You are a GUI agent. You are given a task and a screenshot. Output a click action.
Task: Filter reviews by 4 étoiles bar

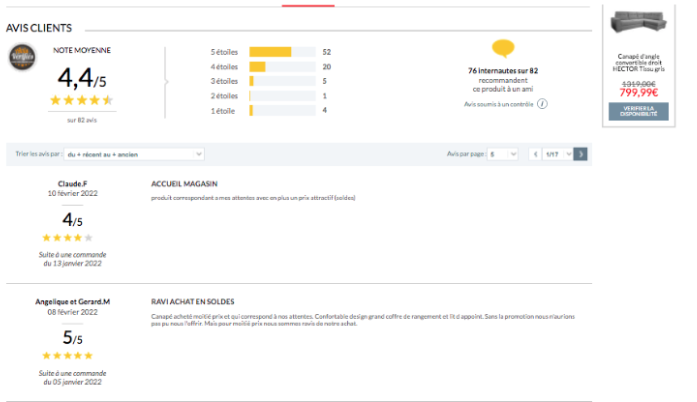coord(282,67)
